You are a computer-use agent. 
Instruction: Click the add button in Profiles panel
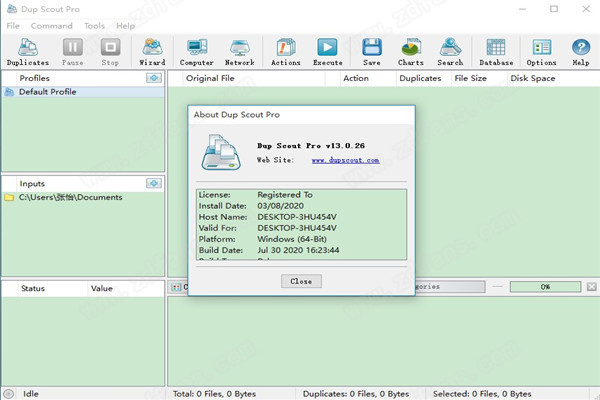click(153, 78)
